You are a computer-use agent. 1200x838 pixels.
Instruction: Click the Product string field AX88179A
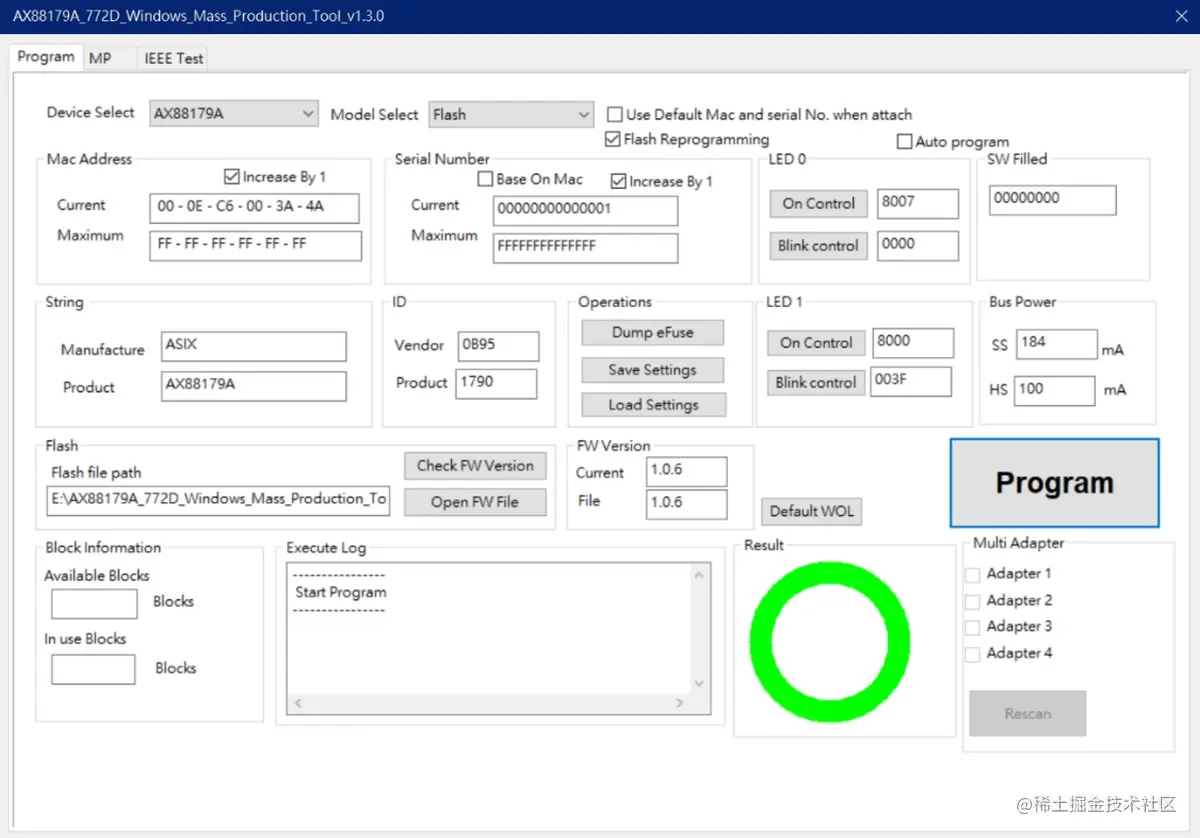coord(254,386)
